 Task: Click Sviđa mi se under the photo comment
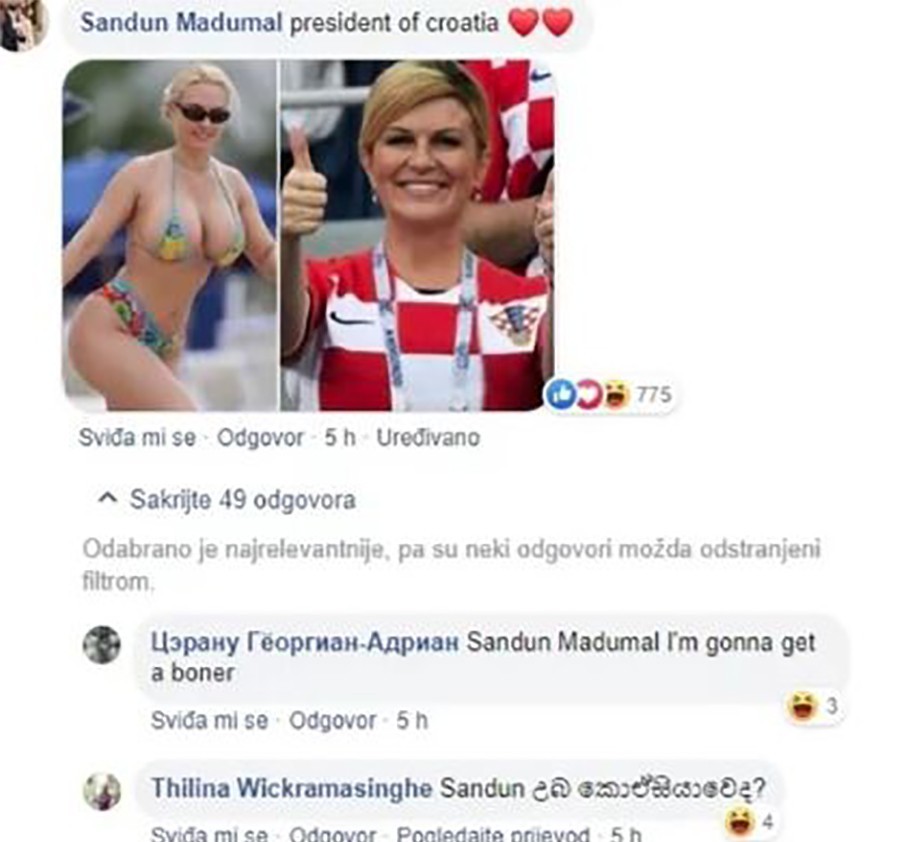tap(137, 438)
